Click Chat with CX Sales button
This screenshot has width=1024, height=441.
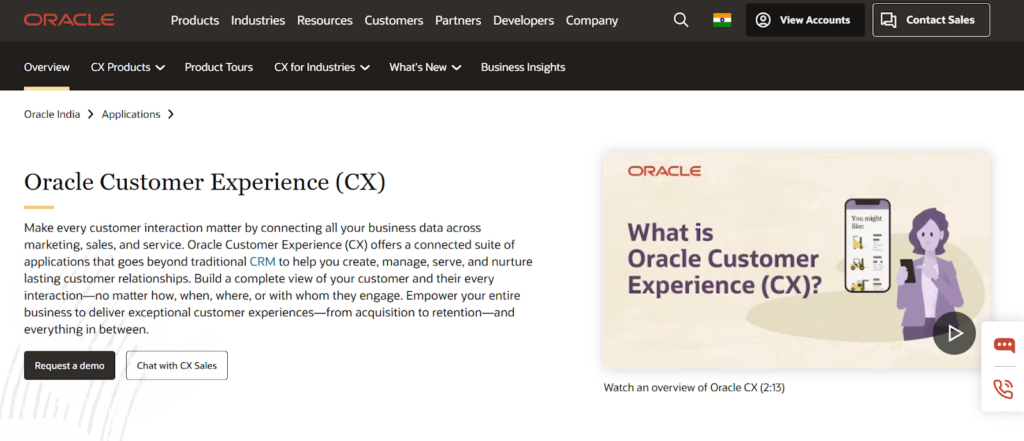pyautogui.click(x=177, y=366)
